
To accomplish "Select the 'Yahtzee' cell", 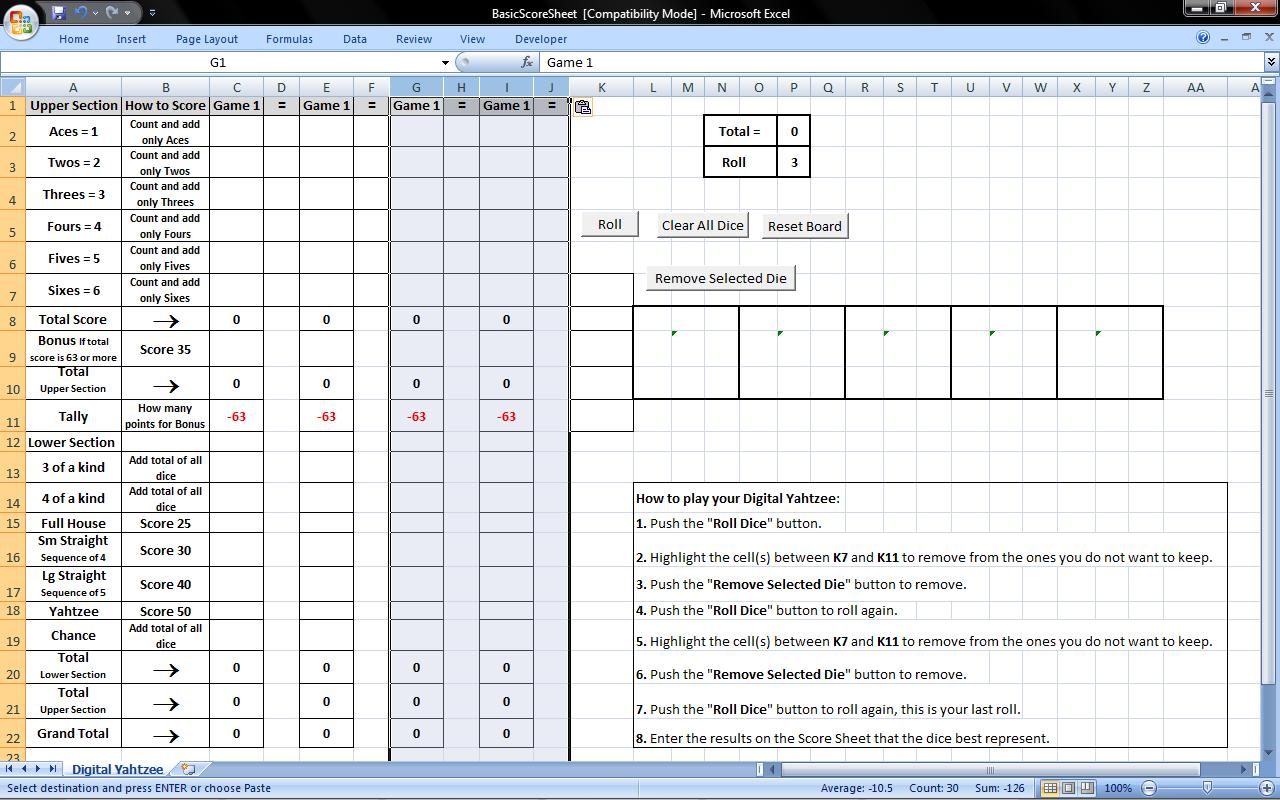I will pos(73,611).
